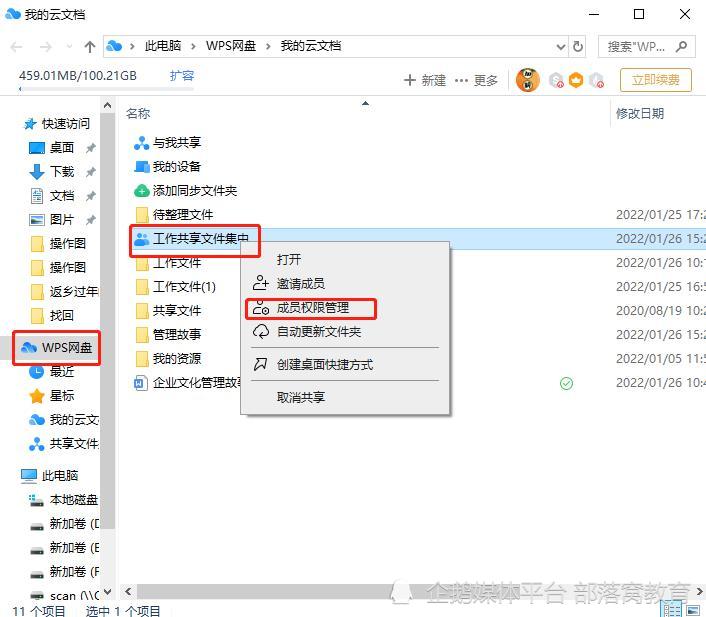Click 添加同步文件夹 green cloud icon
706x617 pixels.
[x=141, y=191]
